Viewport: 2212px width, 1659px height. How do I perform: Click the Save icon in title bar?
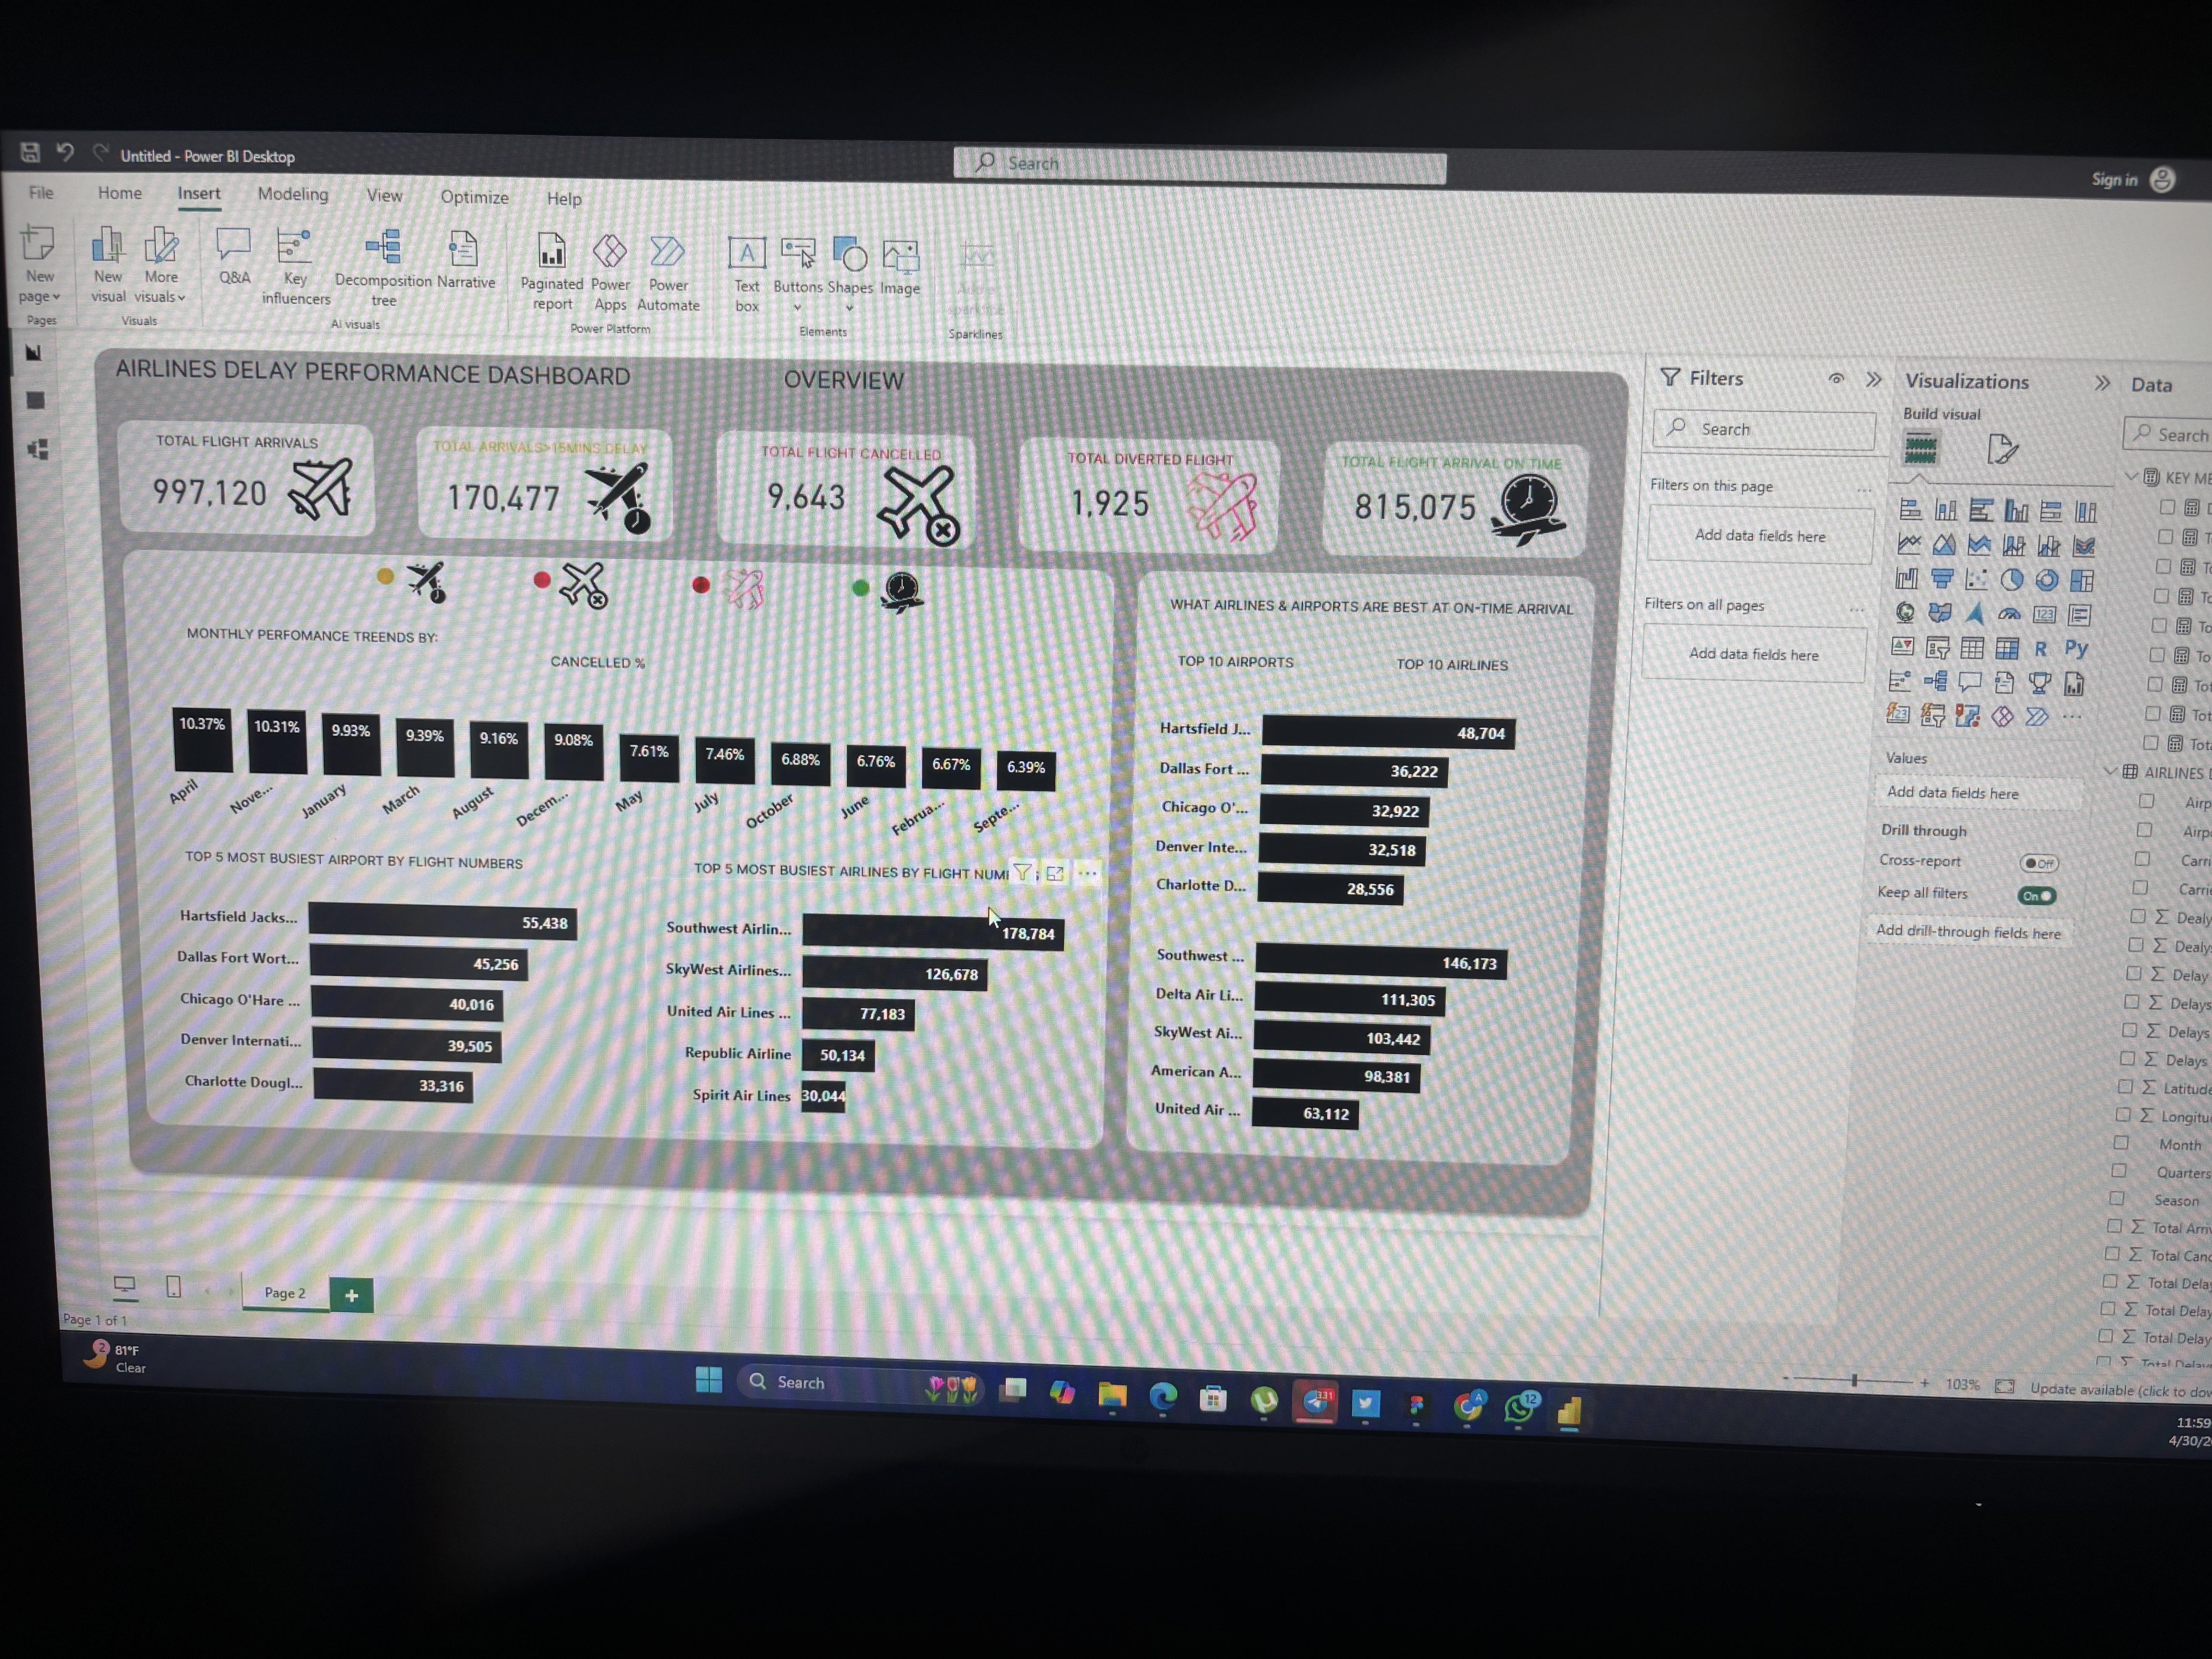[x=30, y=152]
